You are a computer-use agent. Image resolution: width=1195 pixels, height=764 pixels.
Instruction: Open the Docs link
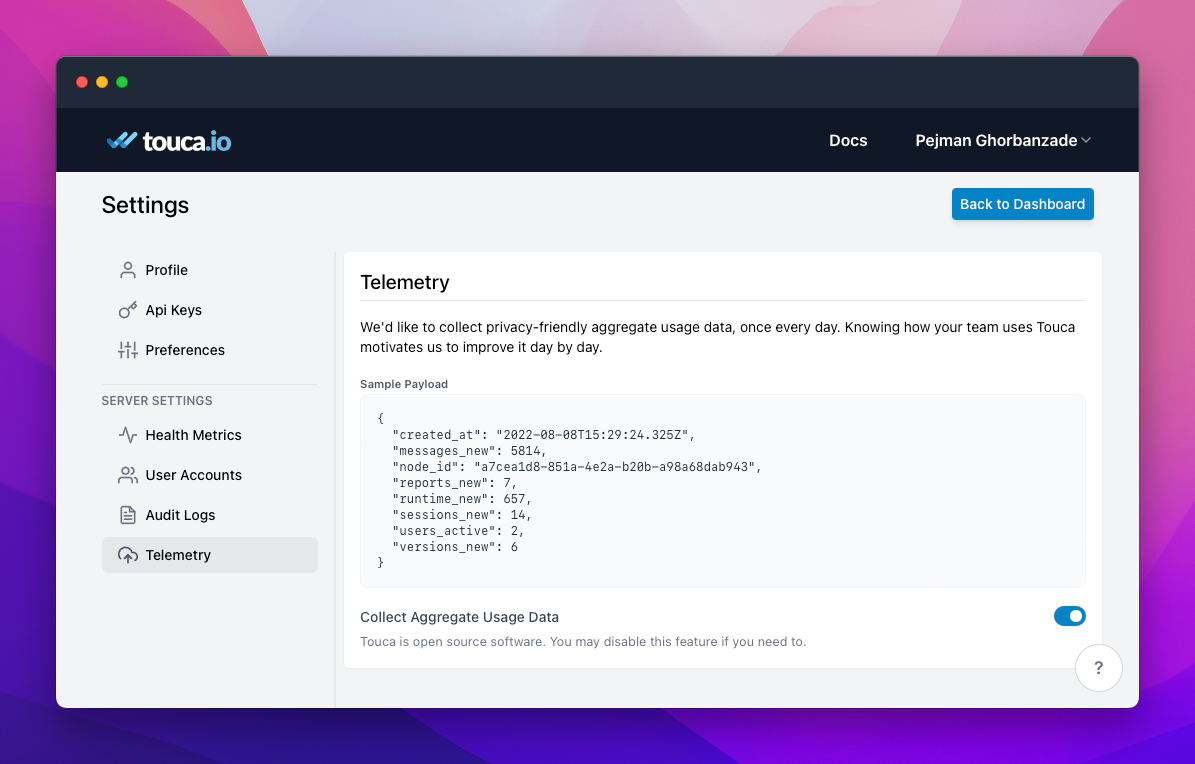point(847,140)
